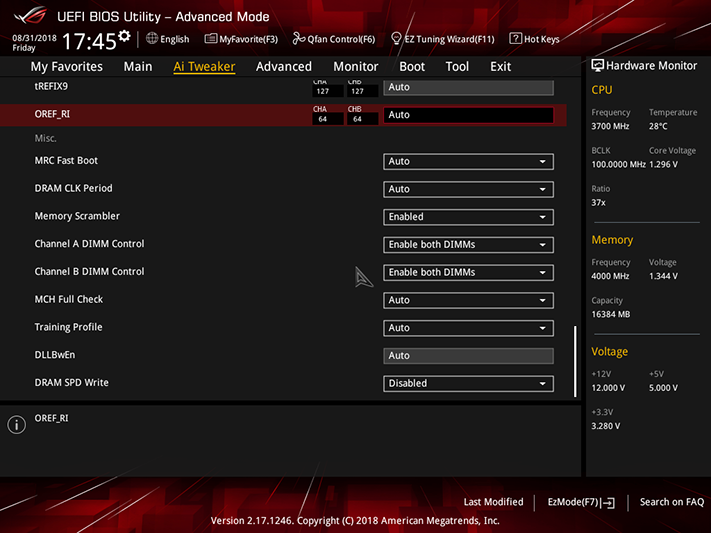Viewport: 711px width, 533px height.
Task: Select the OREF_RI setting row label
Action: point(52,114)
